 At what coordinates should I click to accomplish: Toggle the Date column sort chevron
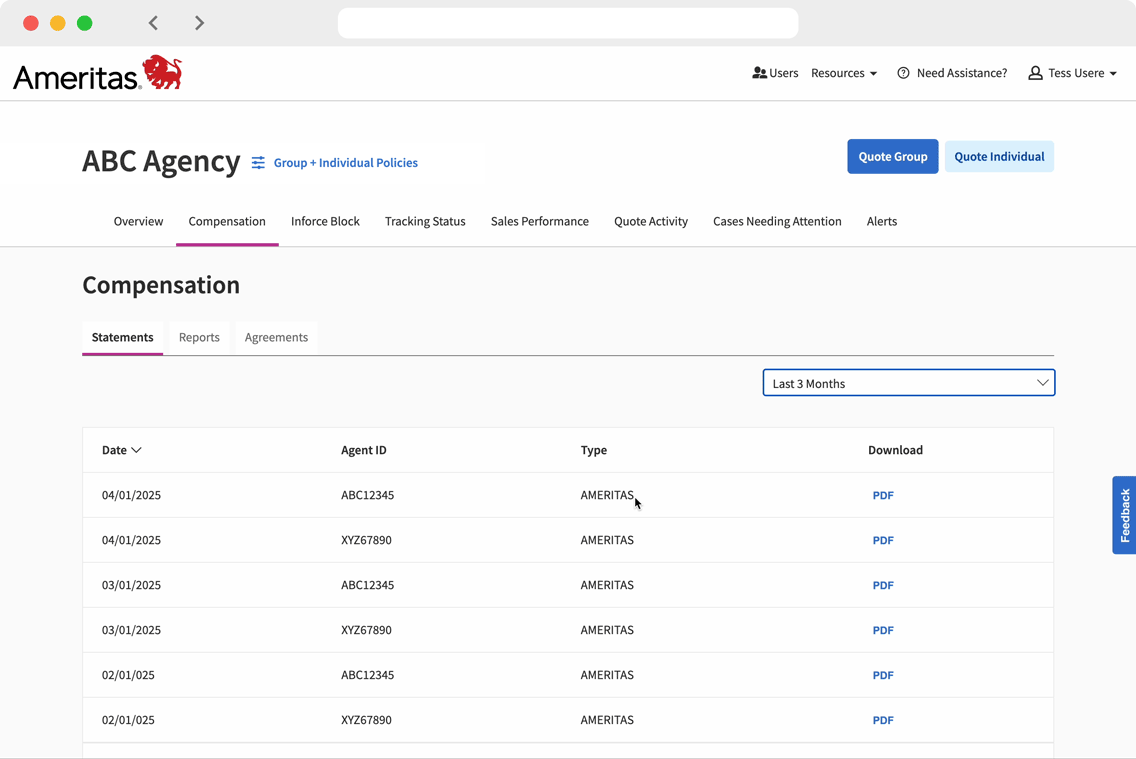[137, 450]
